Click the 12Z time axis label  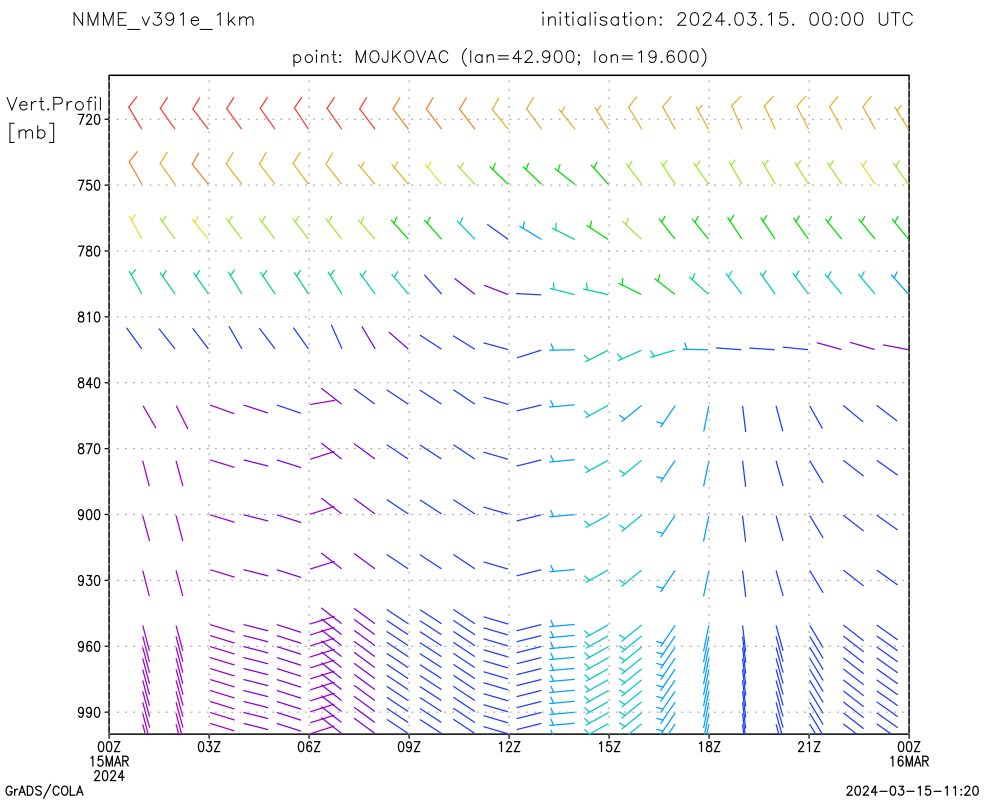click(x=509, y=747)
